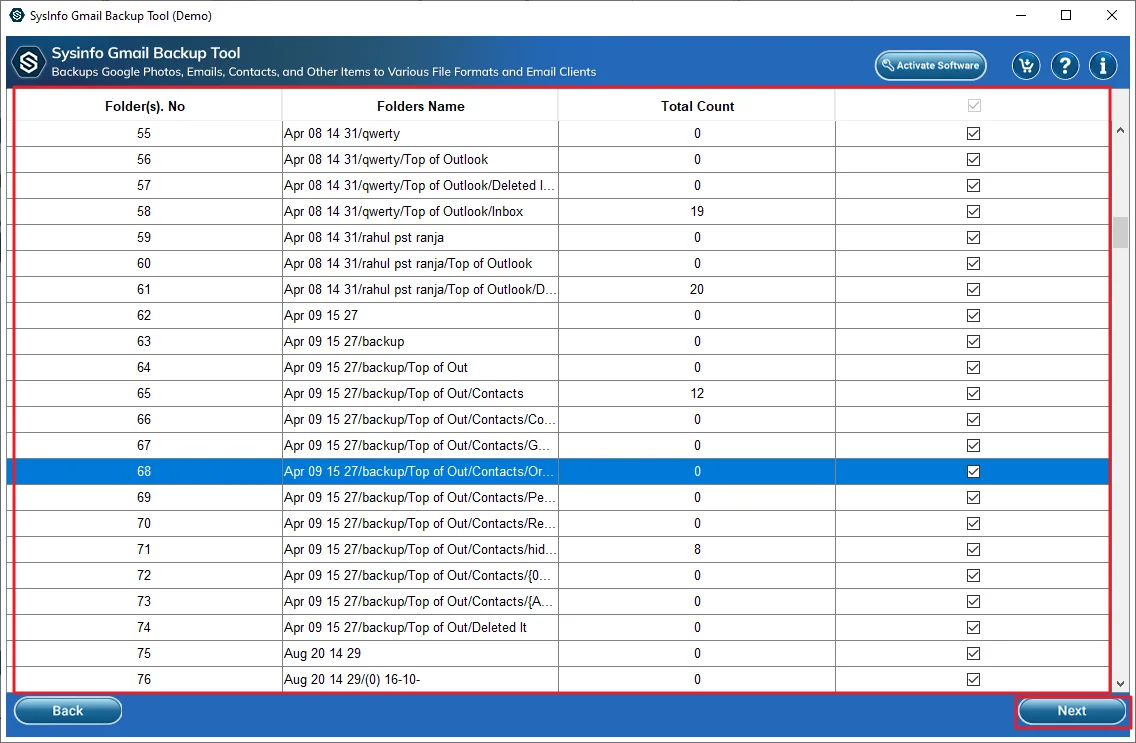Toggle the select-all checkbox in the header
The height and width of the screenshot is (743, 1136).
973,106
